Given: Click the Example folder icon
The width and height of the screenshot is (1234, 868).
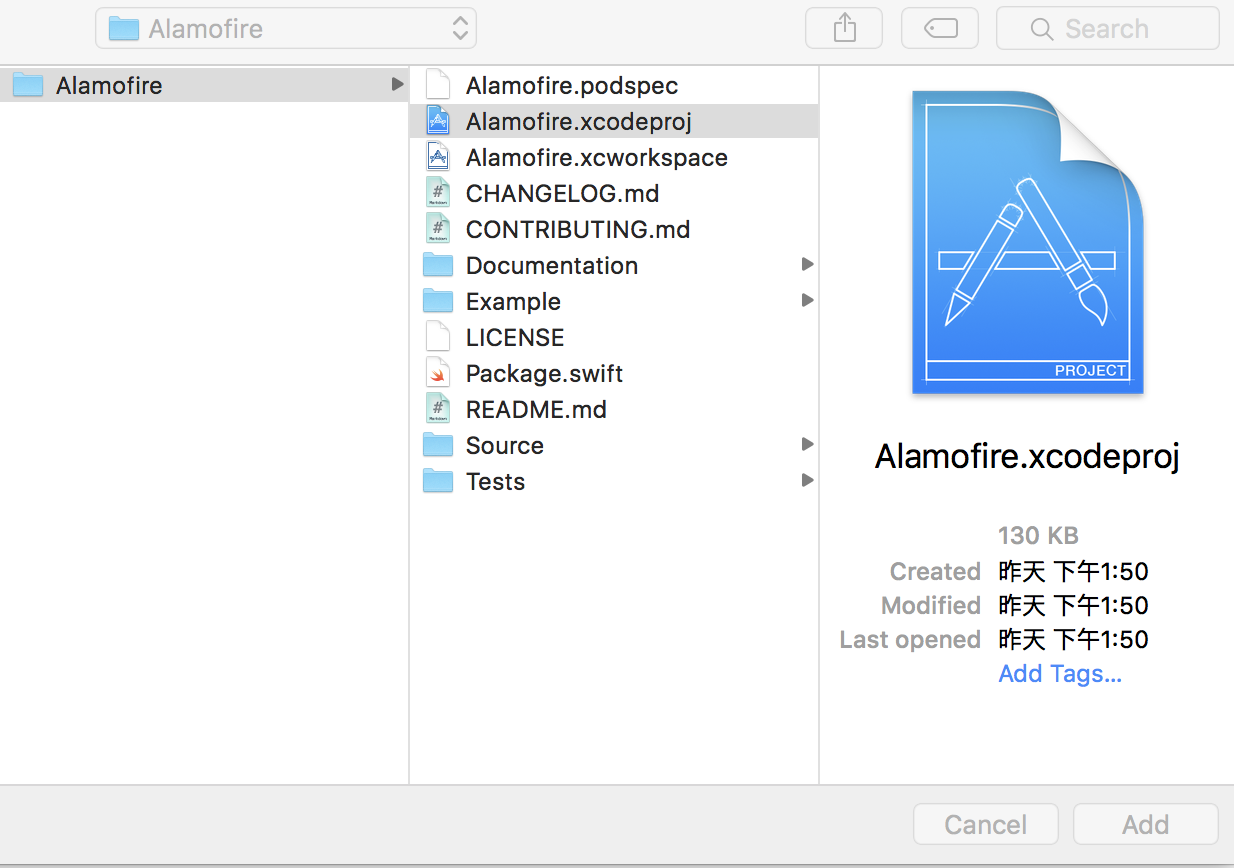Looking at the screenshot, I should 438,301.
